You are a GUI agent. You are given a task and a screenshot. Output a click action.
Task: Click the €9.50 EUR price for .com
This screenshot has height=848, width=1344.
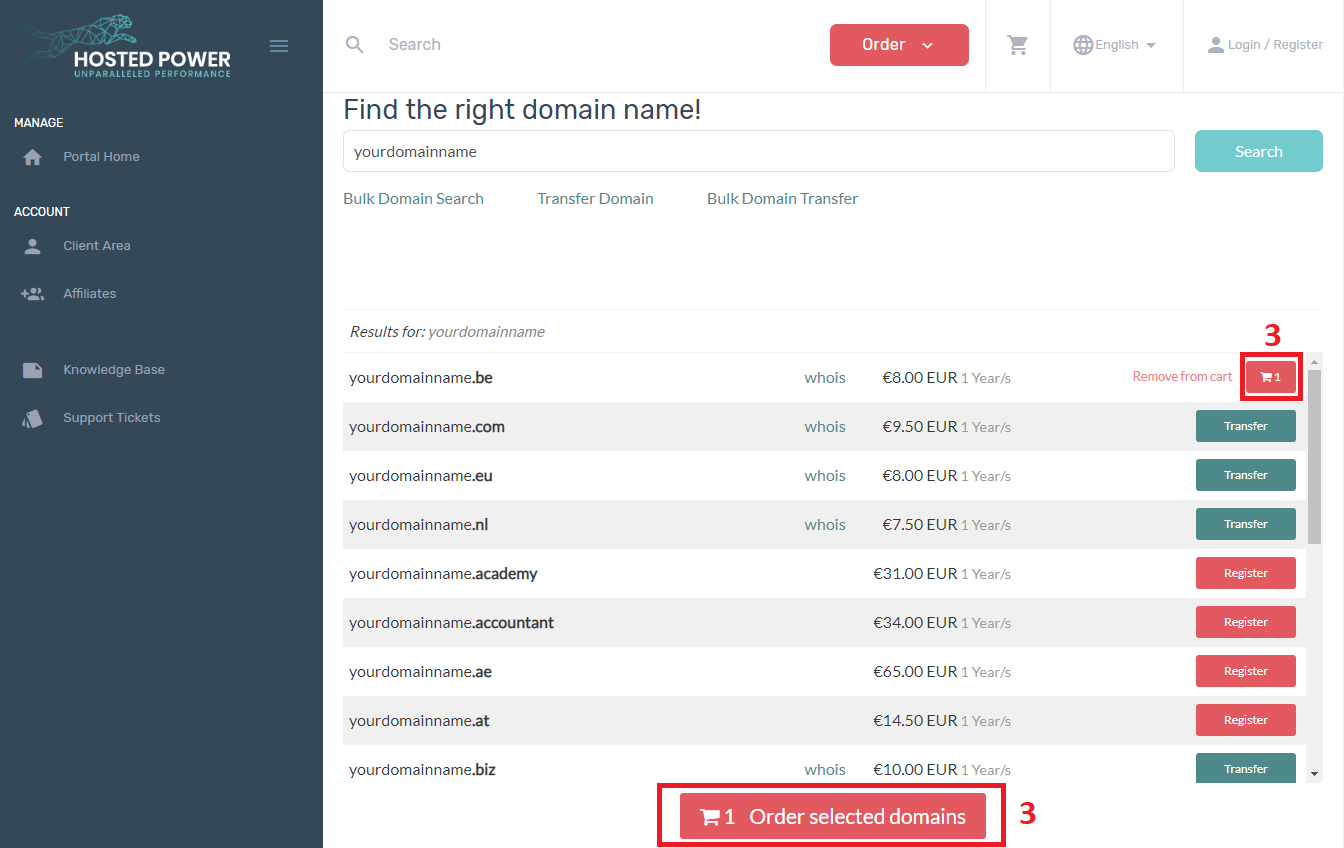click(919, 427)
